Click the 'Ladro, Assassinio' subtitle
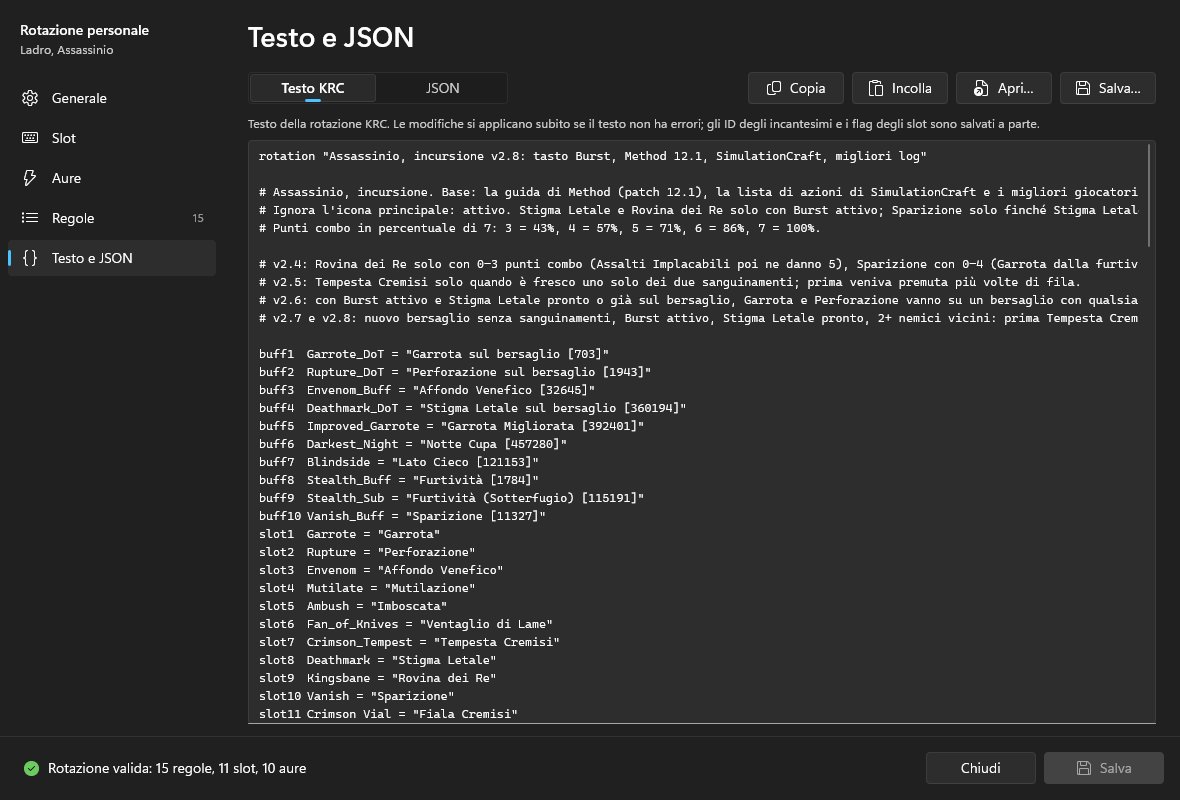The height and width of the screenshot is (800, 1180). point(66,50)
